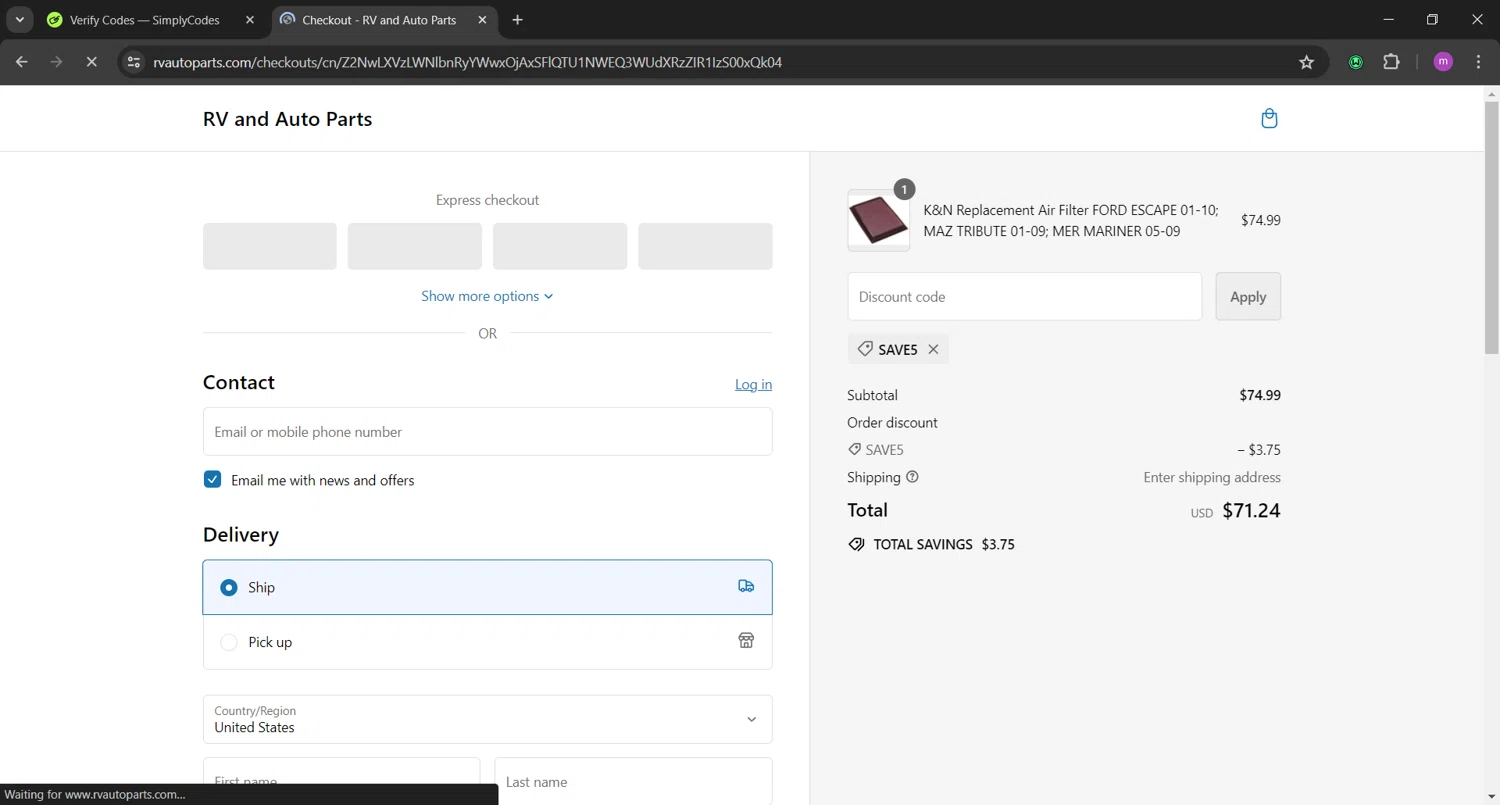Focus the Last name field
The width and height of the screenshot is (1500, 805).
tap(633, 781)
